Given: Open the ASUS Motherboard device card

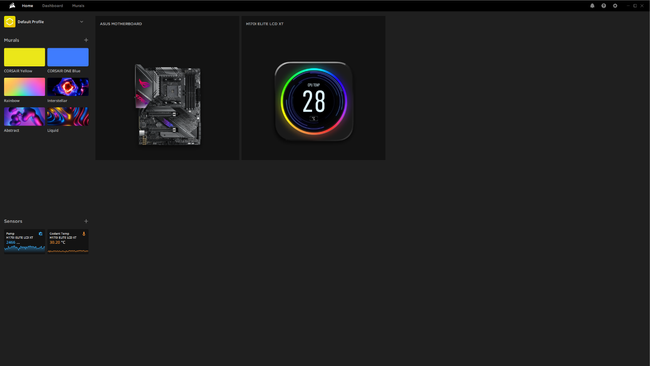Looking at the screenshot, I should pyautogui.click(x=167, y=88).
